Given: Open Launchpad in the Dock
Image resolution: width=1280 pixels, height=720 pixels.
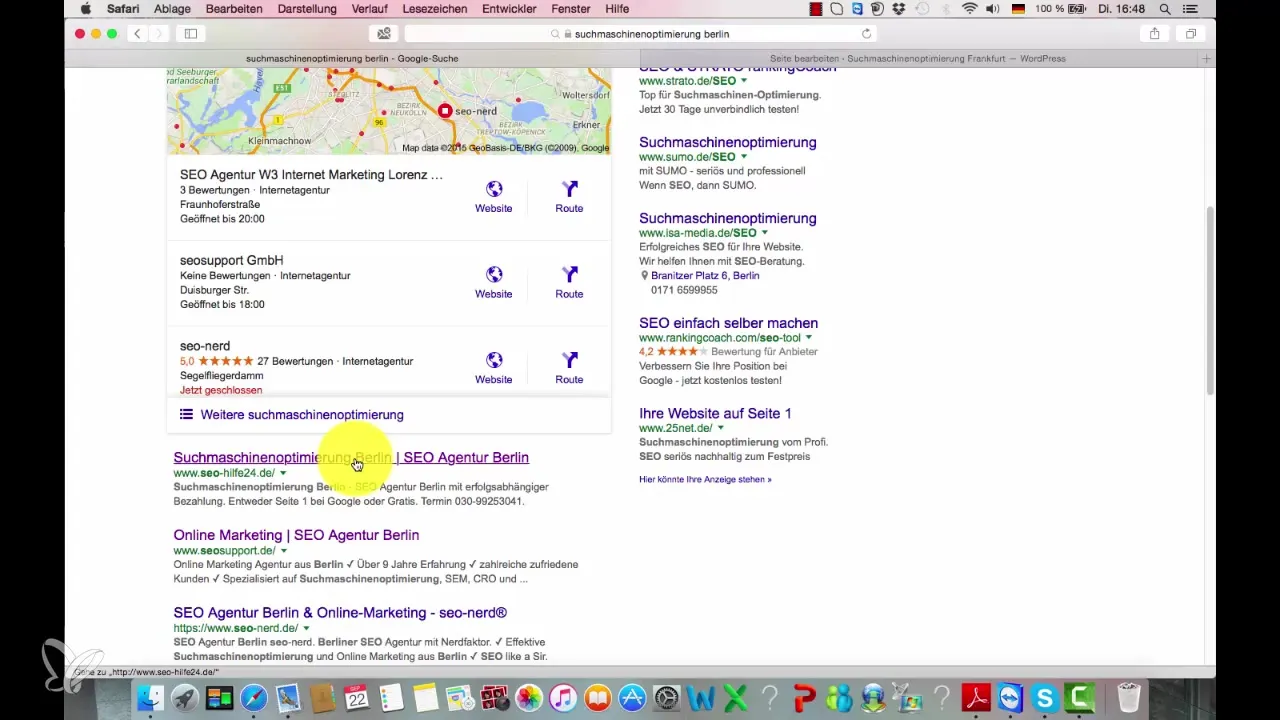Looking at the screenshot, I should (x=185, y=697).
